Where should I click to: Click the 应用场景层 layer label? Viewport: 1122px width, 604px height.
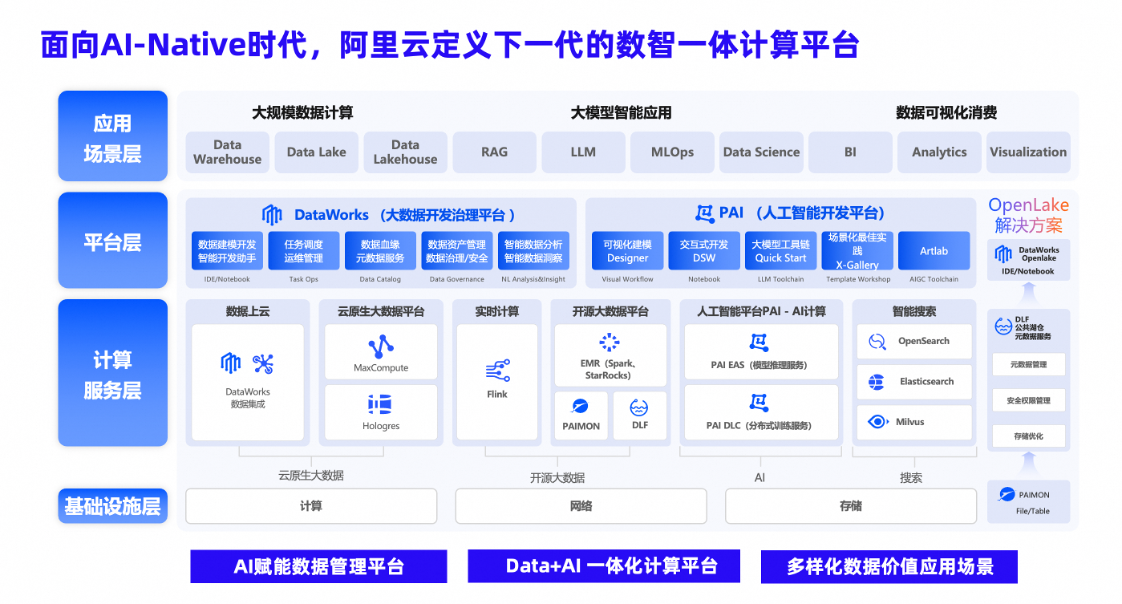click(113, 136)
